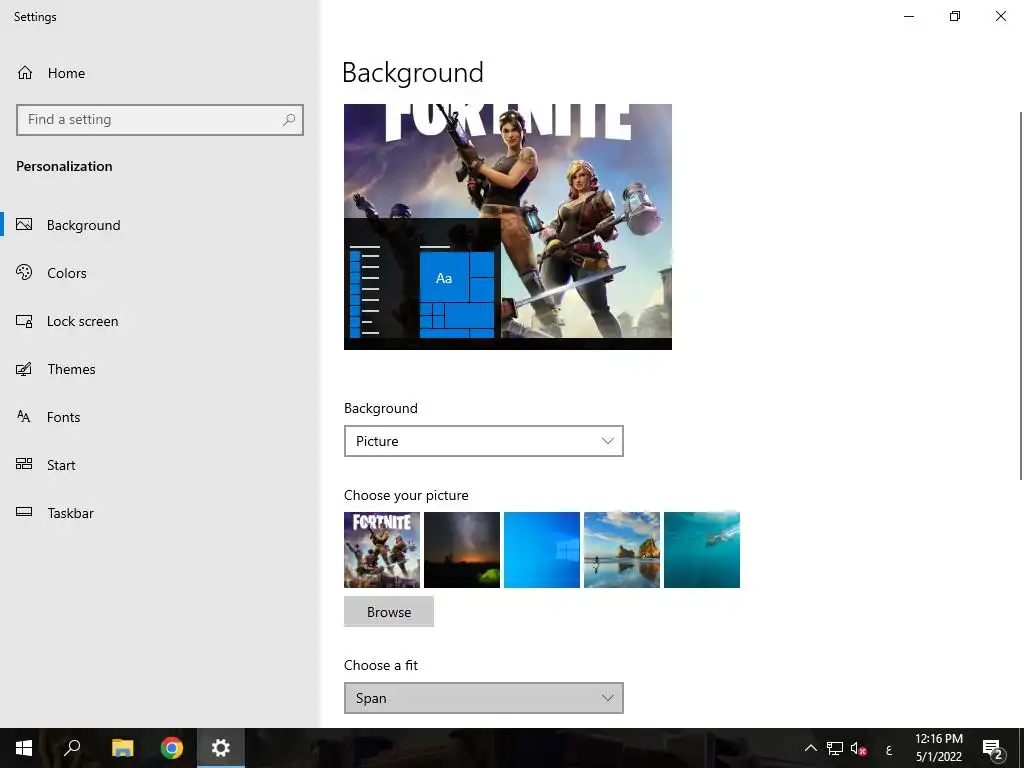The height and width of the screenshot is (768, 1024).
Task: Click the taskbar clock and date
Action: [938, 748]
